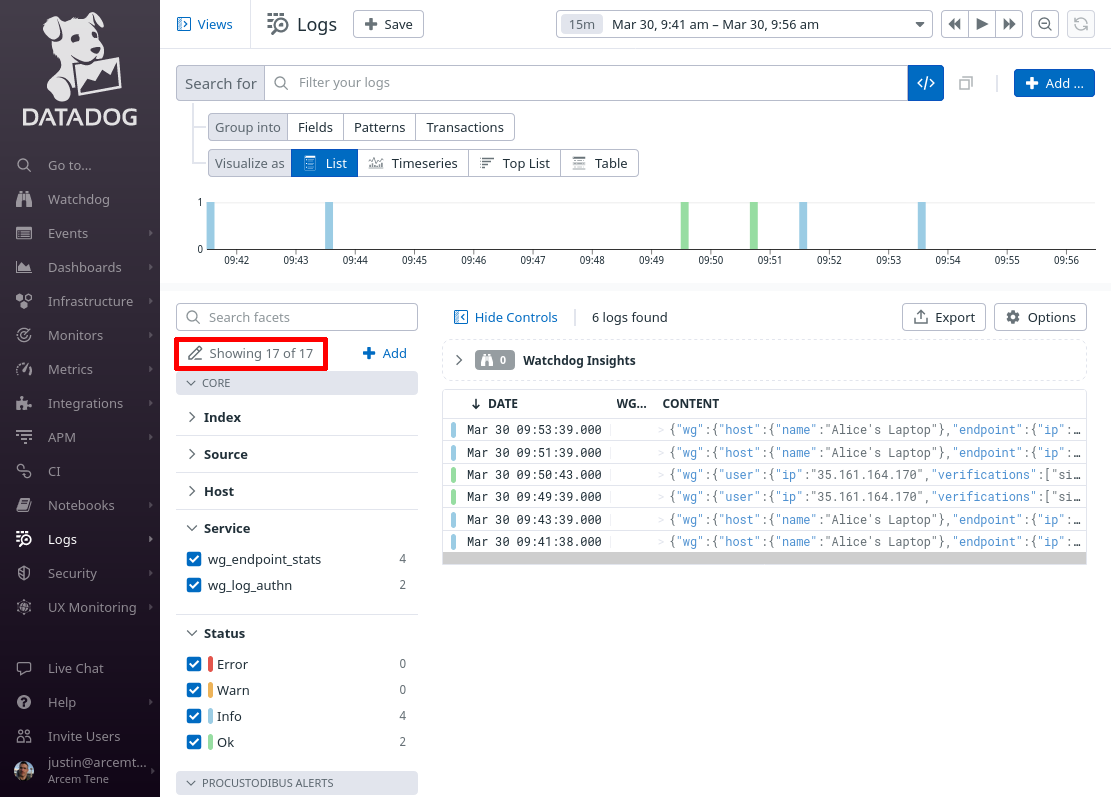Screen dimensions: 1111x797
Task: Uncheck the Error status checkbox
Action: pos(193,664)
